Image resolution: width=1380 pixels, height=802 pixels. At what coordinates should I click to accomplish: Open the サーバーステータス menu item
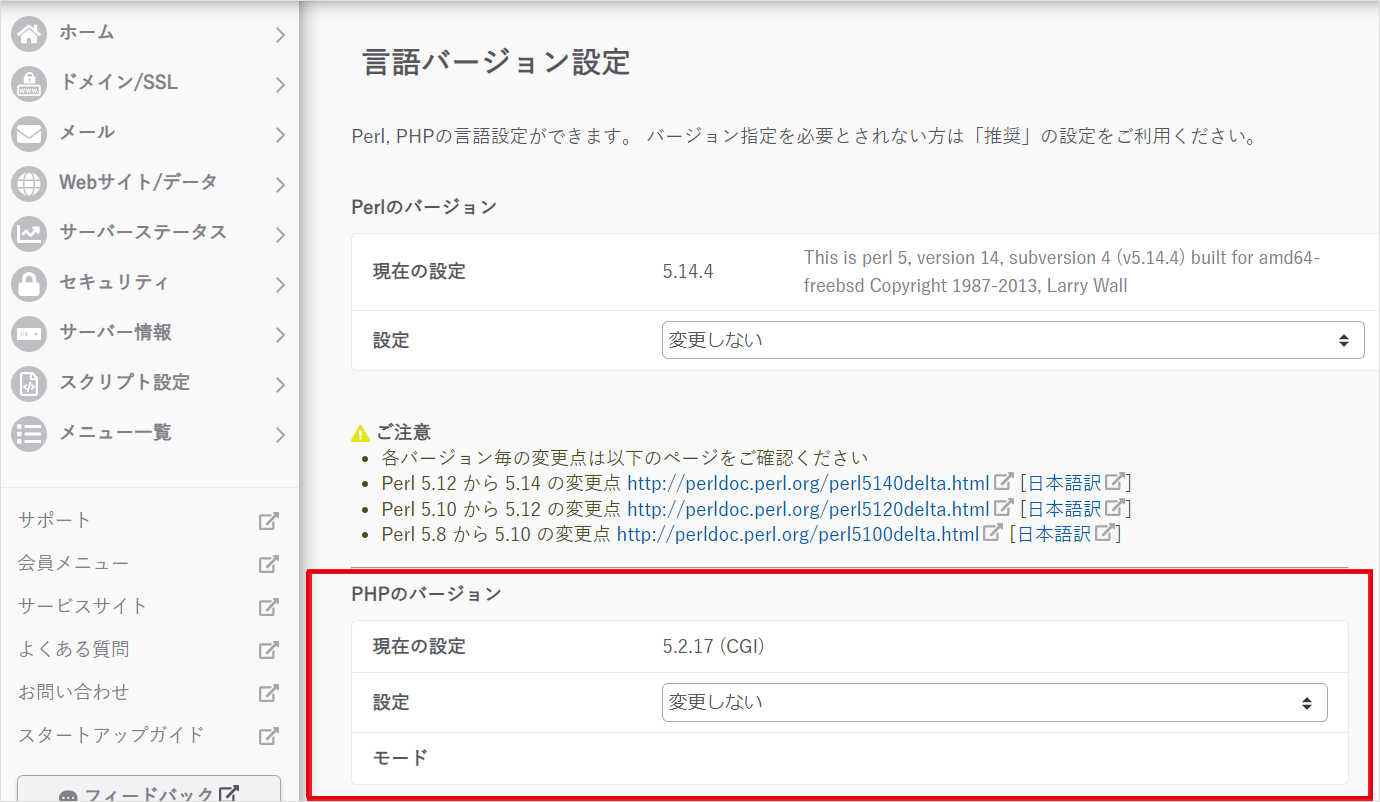[142, 232]
